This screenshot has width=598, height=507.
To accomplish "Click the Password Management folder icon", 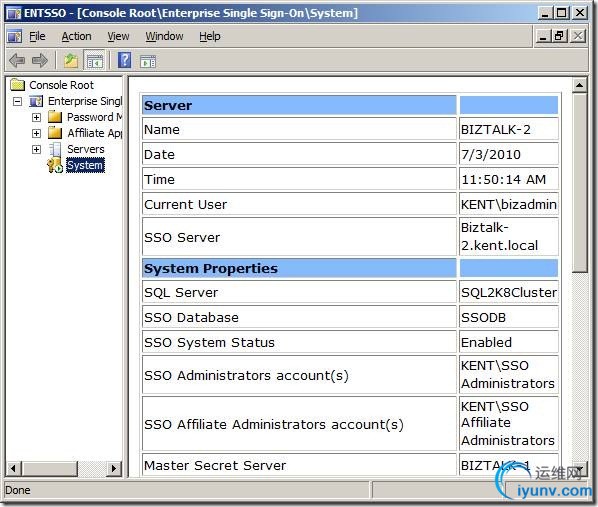I will pos(55,117).
